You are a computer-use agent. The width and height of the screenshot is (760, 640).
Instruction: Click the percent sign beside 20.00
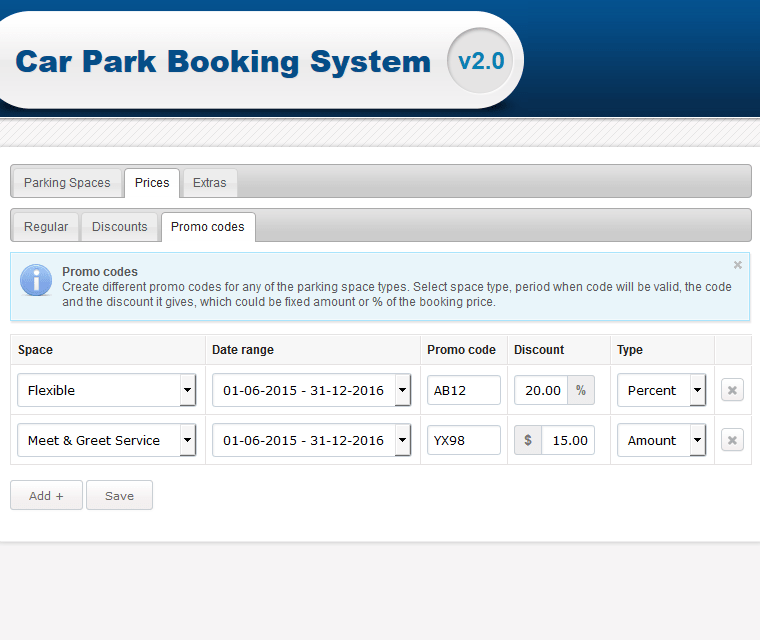(x=581, y=390)
